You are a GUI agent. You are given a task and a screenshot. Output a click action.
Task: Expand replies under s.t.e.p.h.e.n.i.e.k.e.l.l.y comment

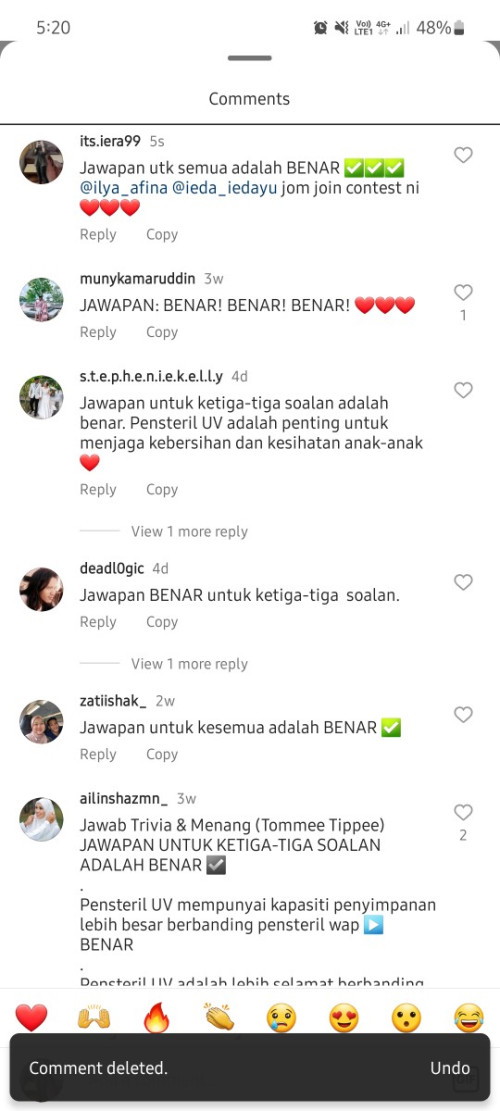pyautogui.click(x=189, y=531)
